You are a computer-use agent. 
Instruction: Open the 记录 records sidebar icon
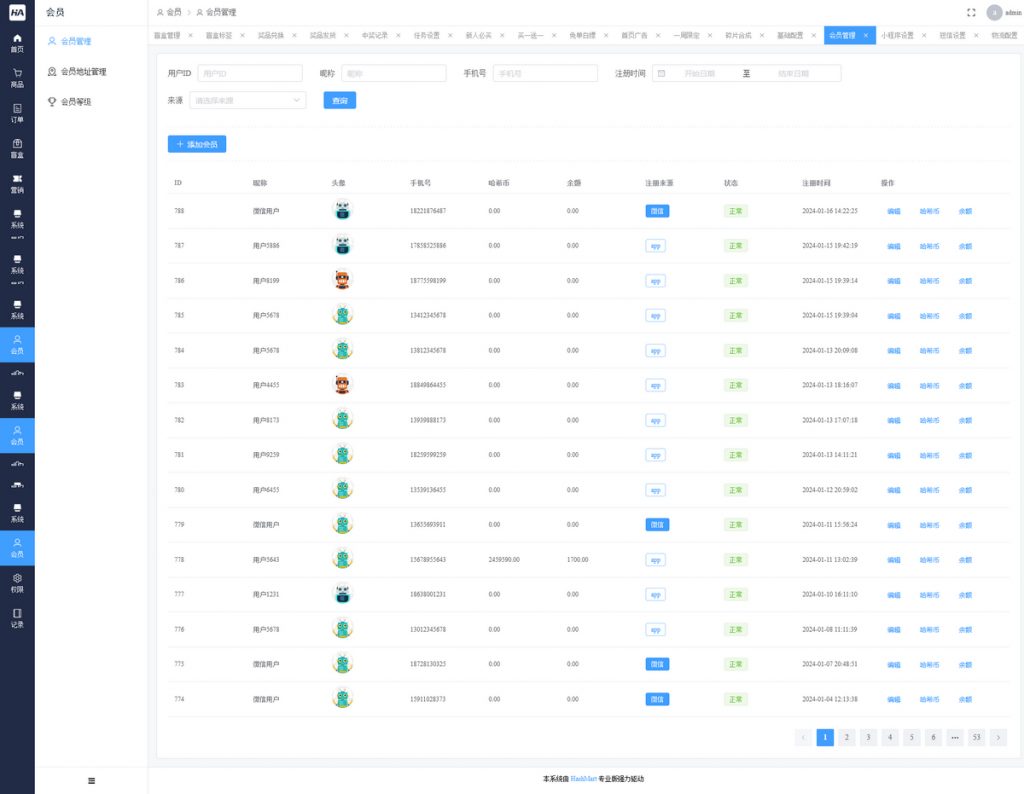click(x=17, y=617)
